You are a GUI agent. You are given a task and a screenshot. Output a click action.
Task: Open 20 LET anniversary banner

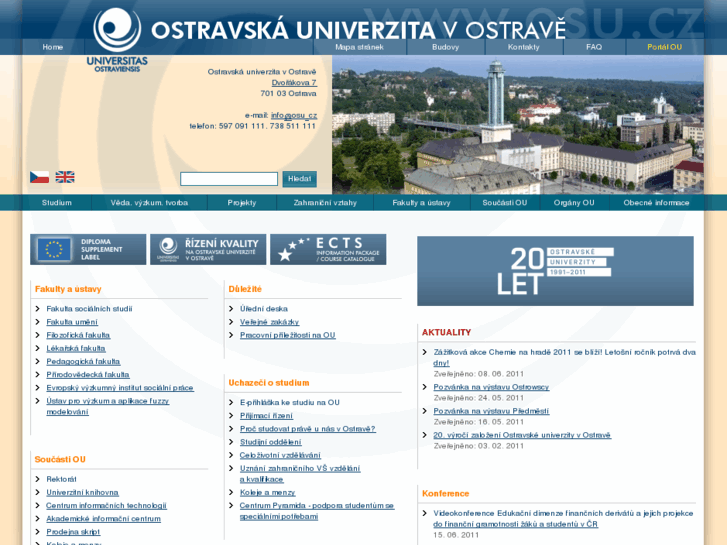[555, 271]
